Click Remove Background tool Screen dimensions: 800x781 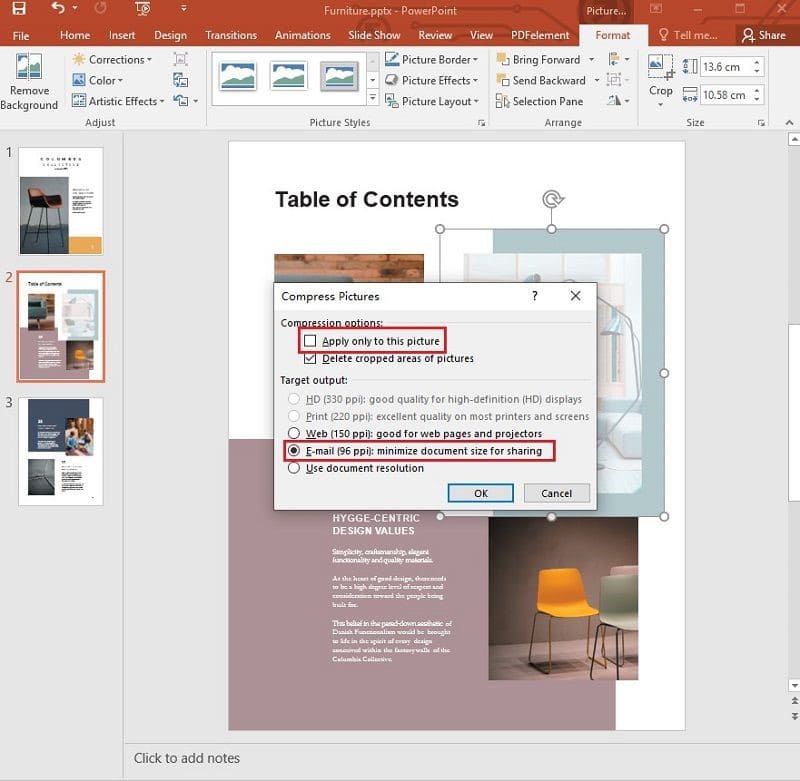(29, 82)
